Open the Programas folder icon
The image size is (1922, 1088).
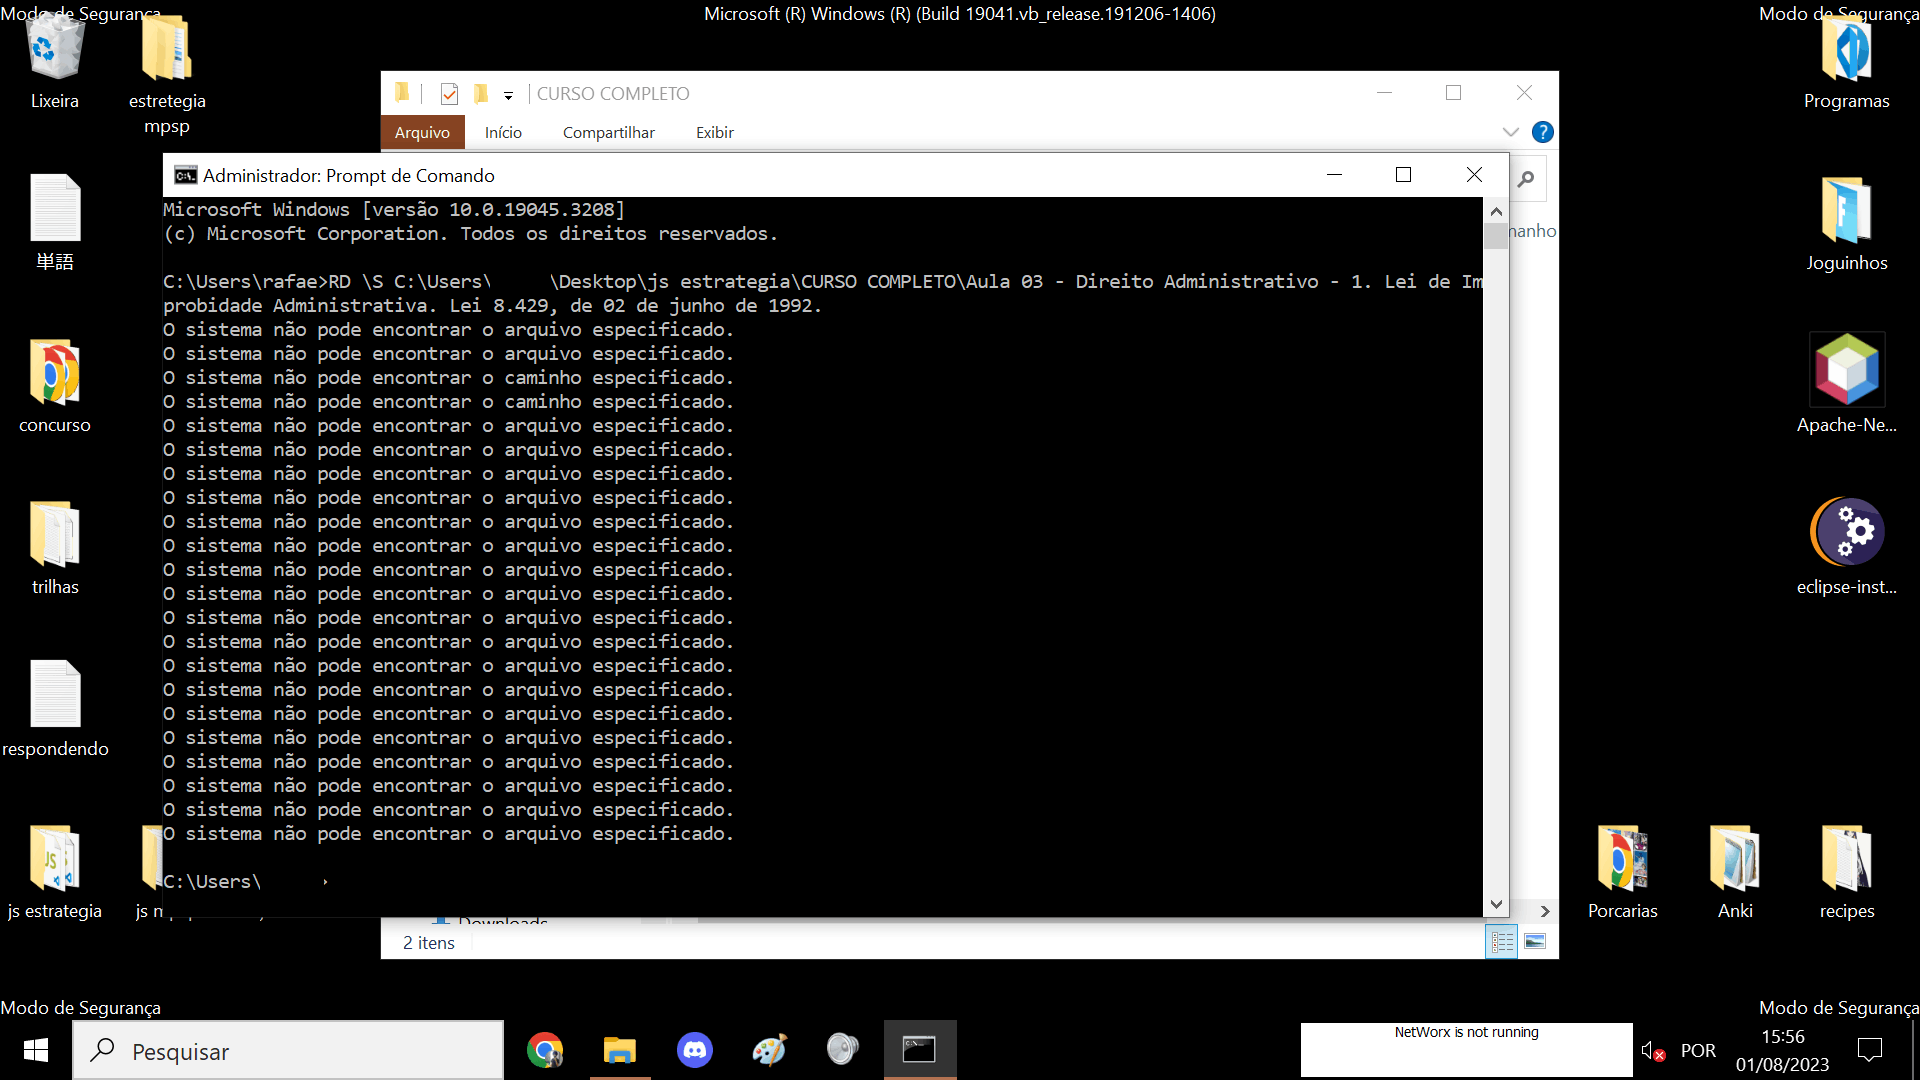[x=1845, y=53]
